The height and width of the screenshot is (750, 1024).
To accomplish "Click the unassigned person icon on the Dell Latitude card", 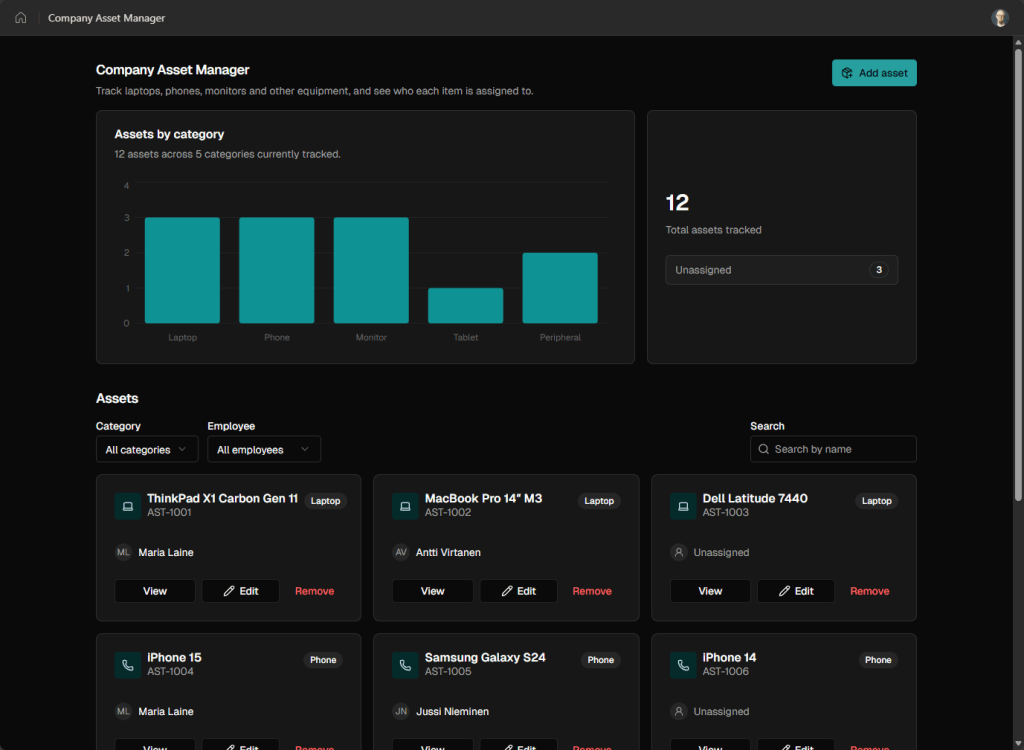I will point(679,552).
